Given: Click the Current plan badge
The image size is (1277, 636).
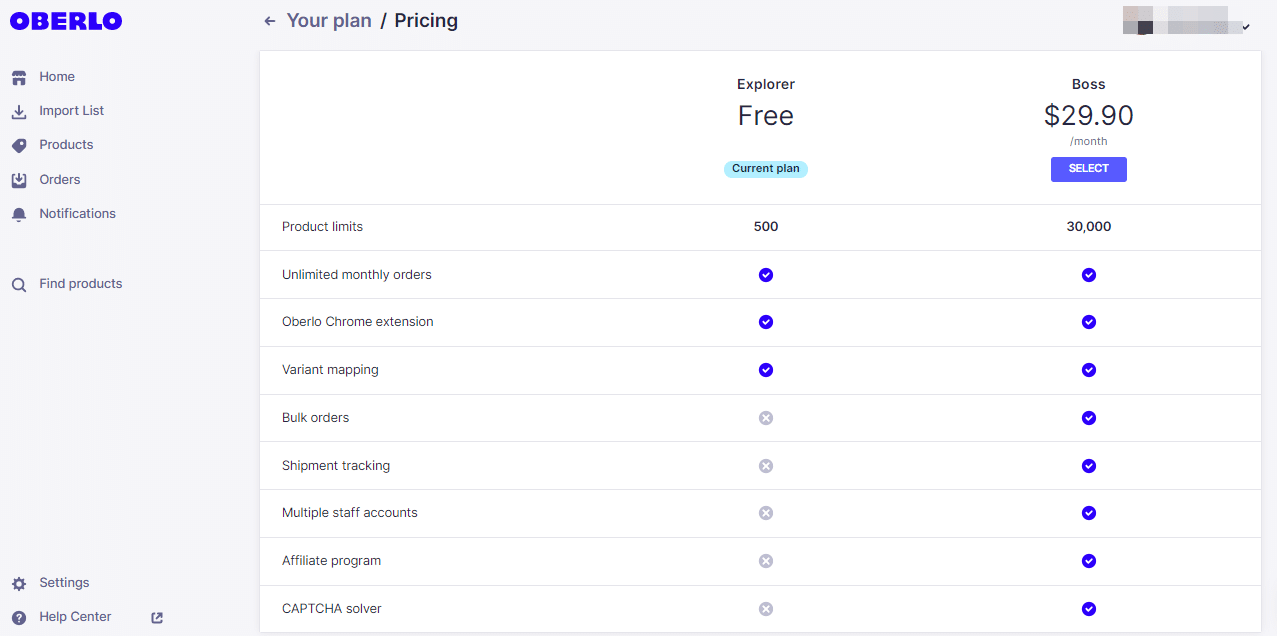Looking at the screenshot, I should 766,169.
